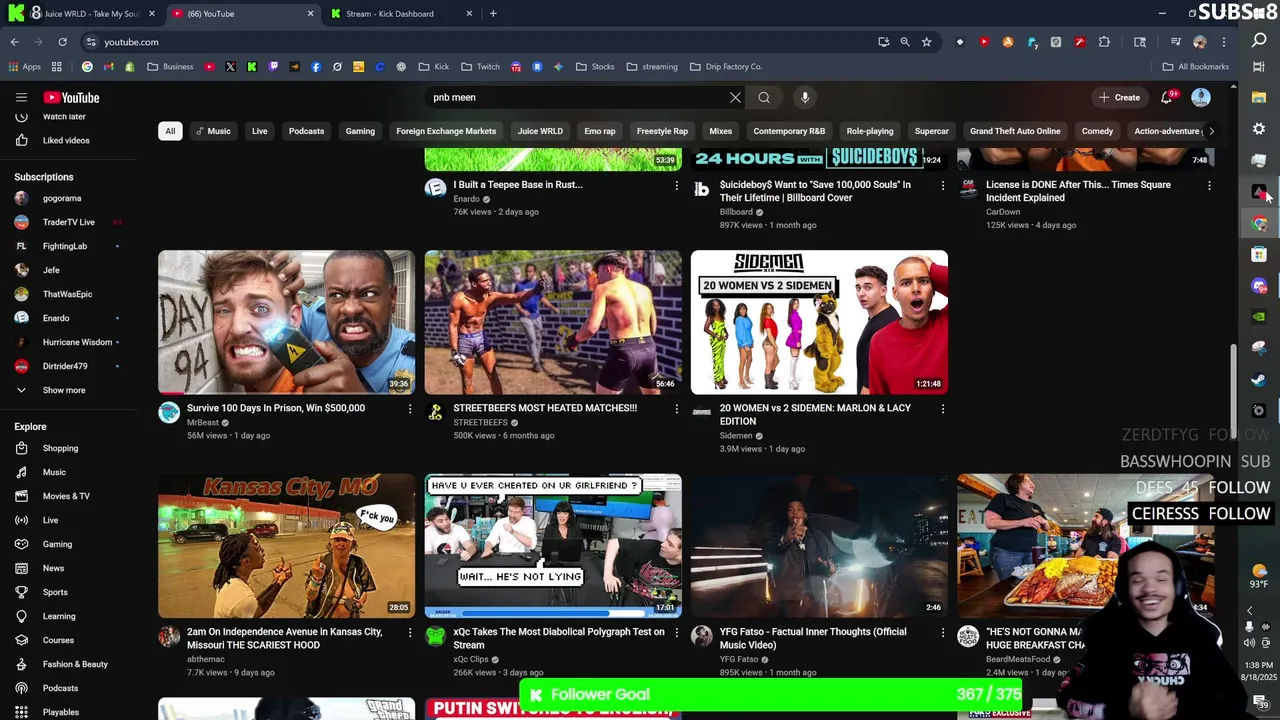
Task: Open the Apps bookmarks shortcut
Action: point(24,67)
